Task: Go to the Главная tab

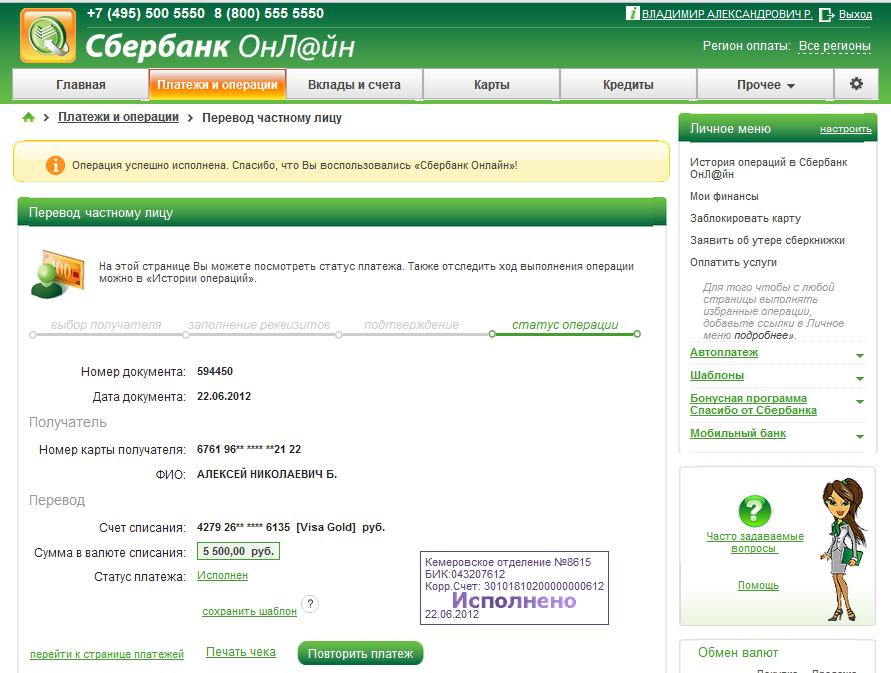Action: [81, 85]
